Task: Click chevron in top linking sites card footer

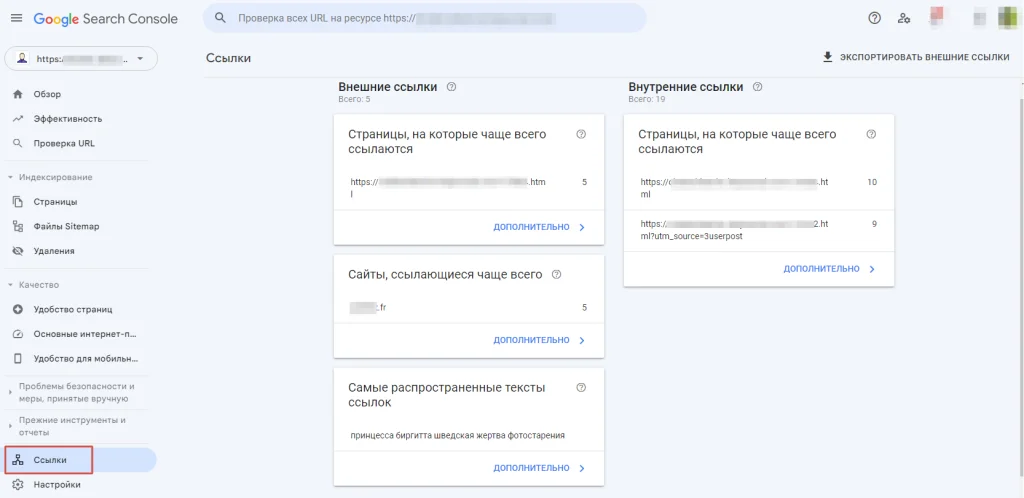Action: (x=582, y=340)
